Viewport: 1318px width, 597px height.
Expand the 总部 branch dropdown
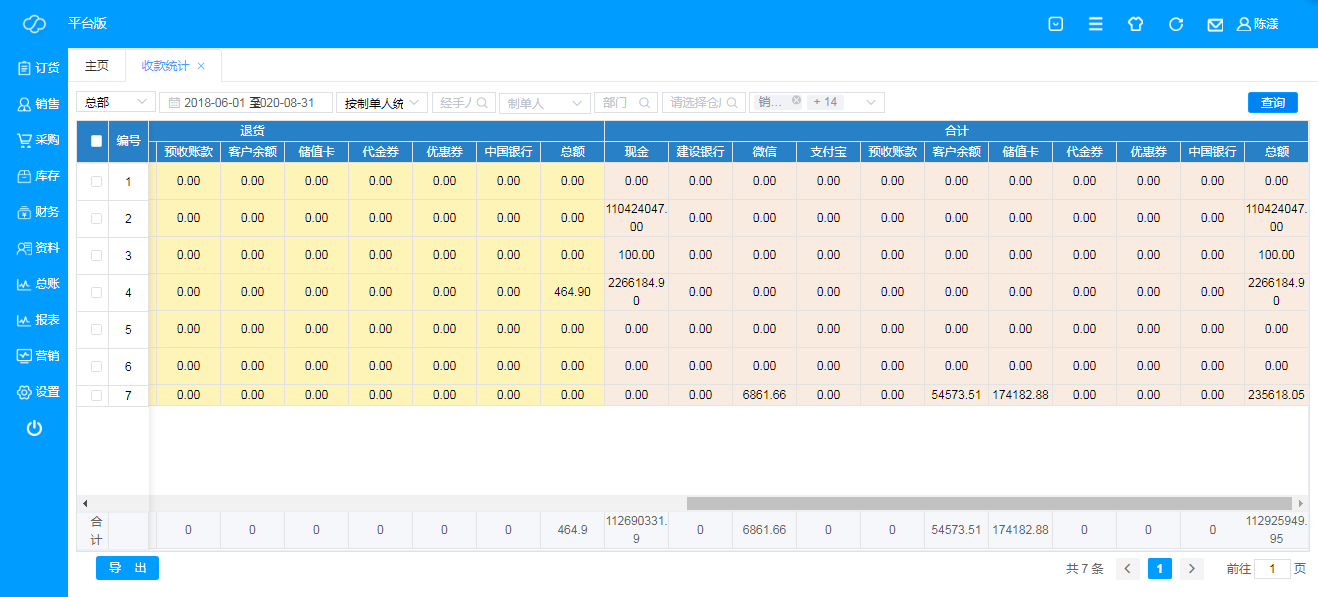tap(116, 102)
